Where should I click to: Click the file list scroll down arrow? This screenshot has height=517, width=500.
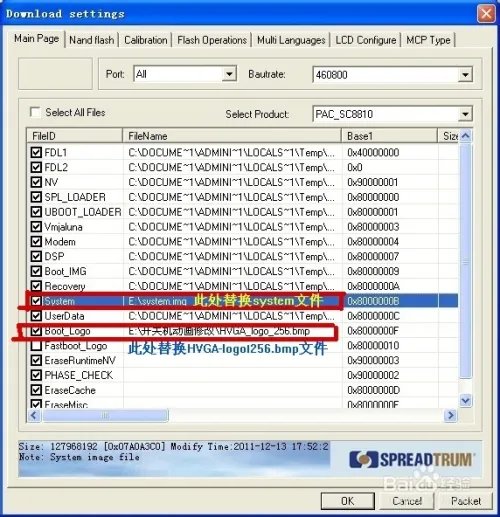(x=466, y=400)
